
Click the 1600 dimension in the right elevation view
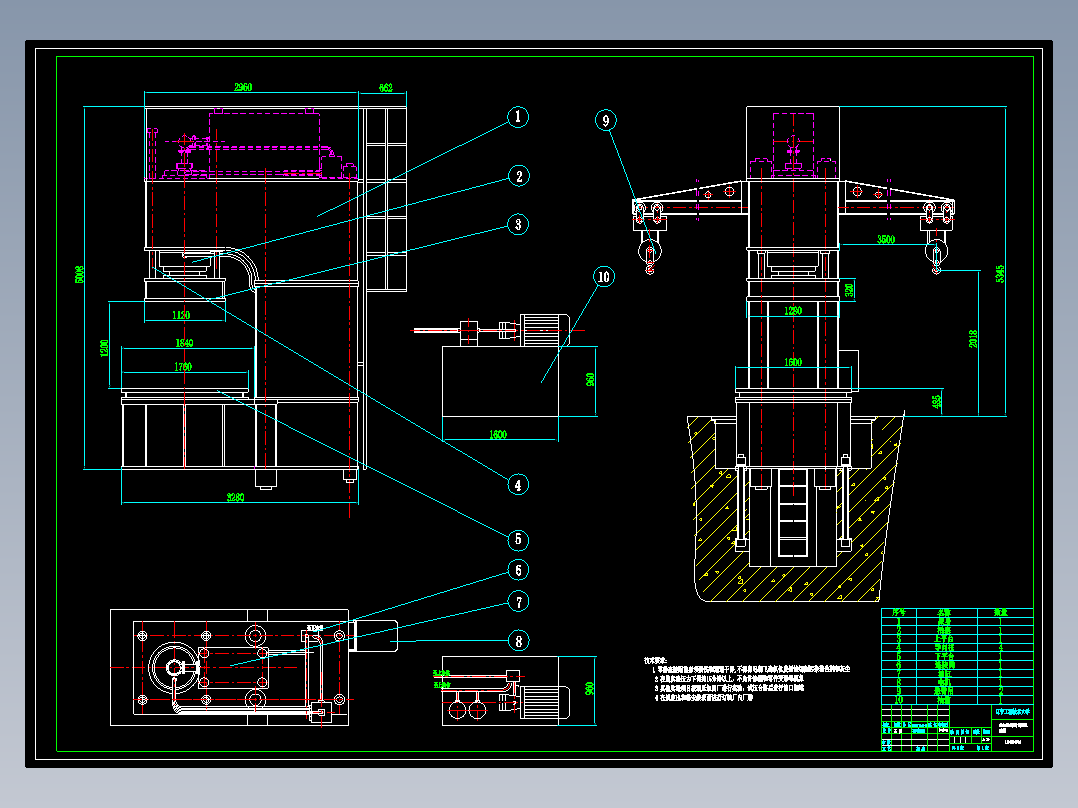793,362
